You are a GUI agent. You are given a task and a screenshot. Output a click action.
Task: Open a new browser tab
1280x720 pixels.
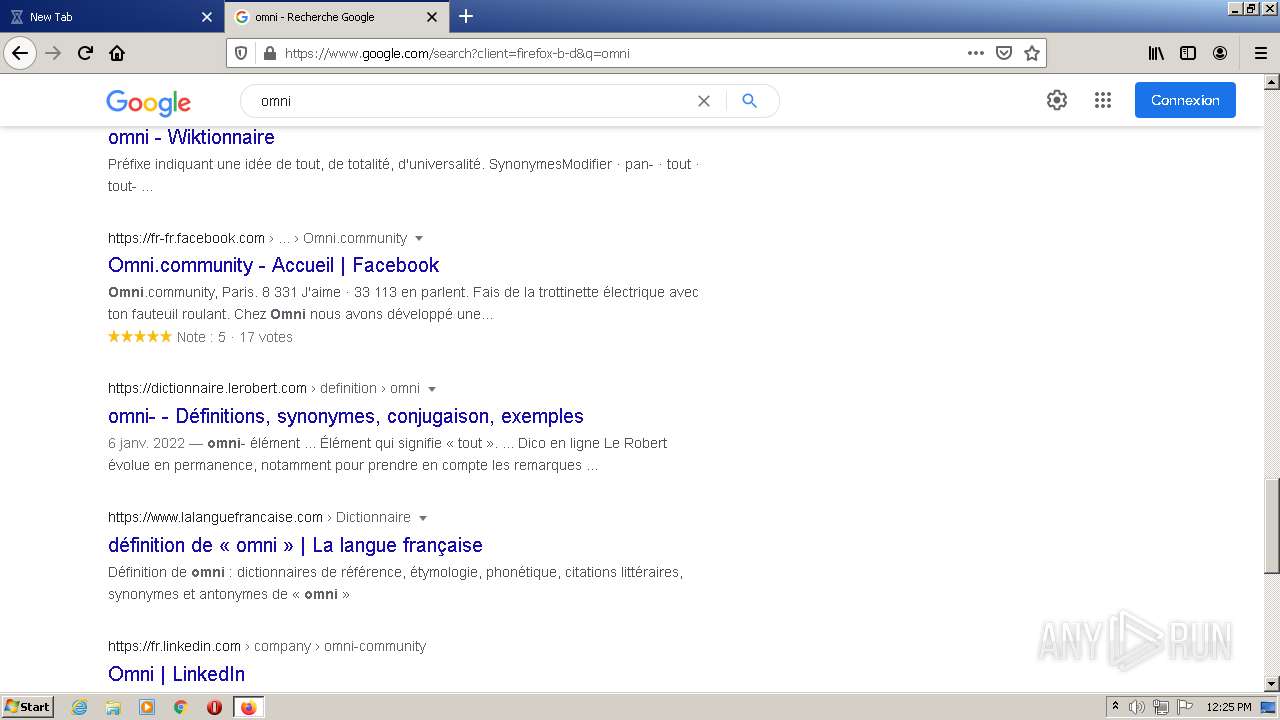point(466,16)
